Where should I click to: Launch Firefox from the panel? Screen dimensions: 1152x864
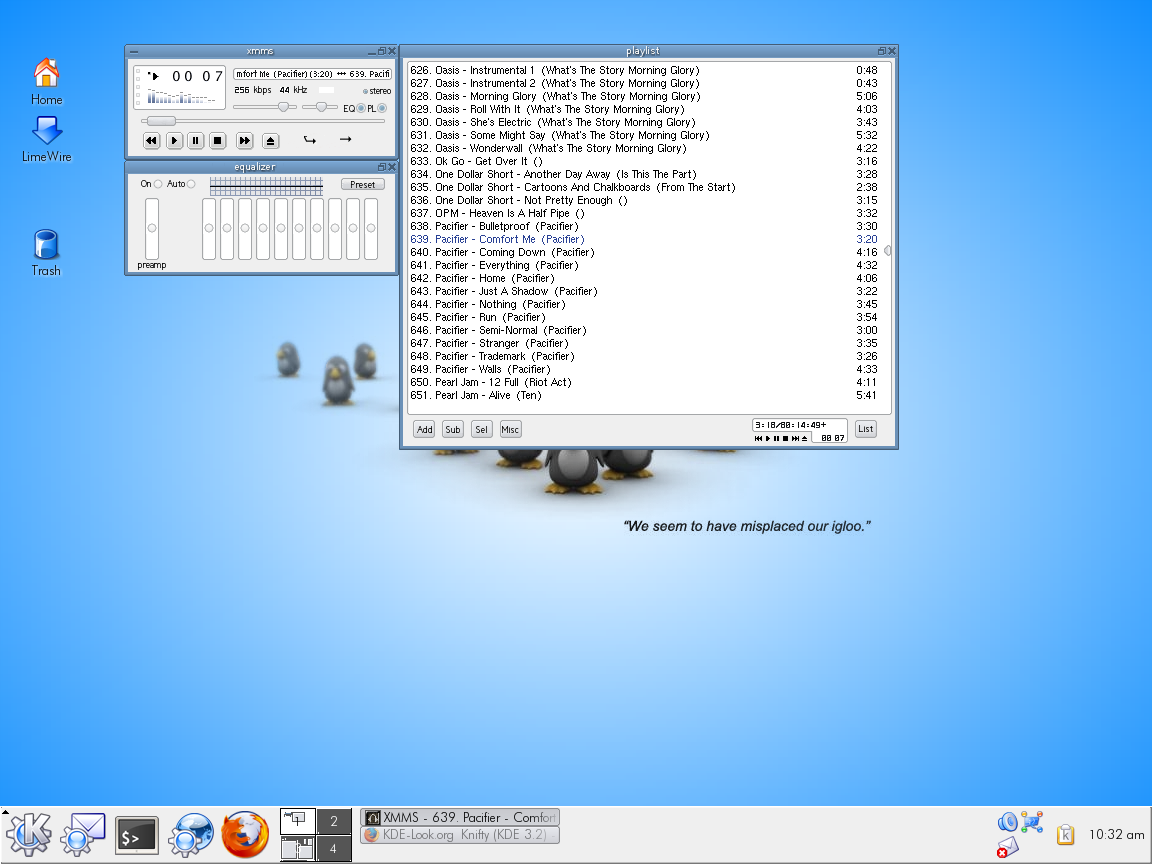(x=245, y=835)
